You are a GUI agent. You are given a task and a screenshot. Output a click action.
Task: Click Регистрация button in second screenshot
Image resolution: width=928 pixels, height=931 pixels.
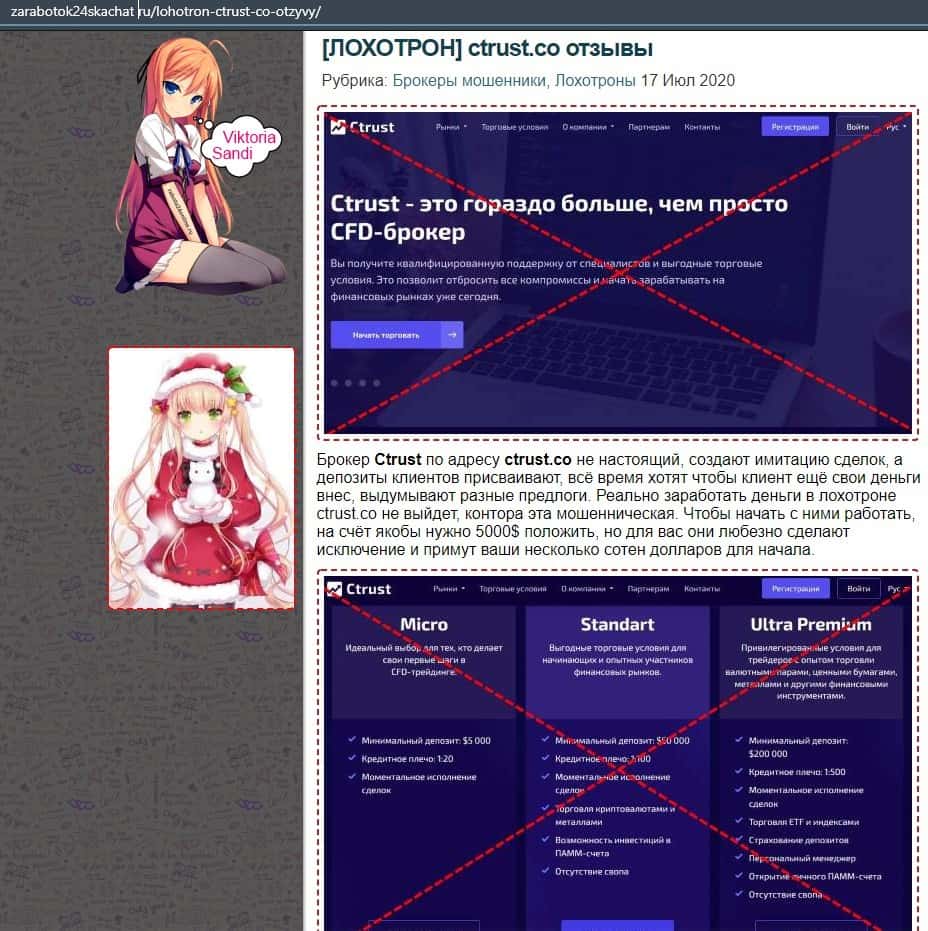click(796, 588)
